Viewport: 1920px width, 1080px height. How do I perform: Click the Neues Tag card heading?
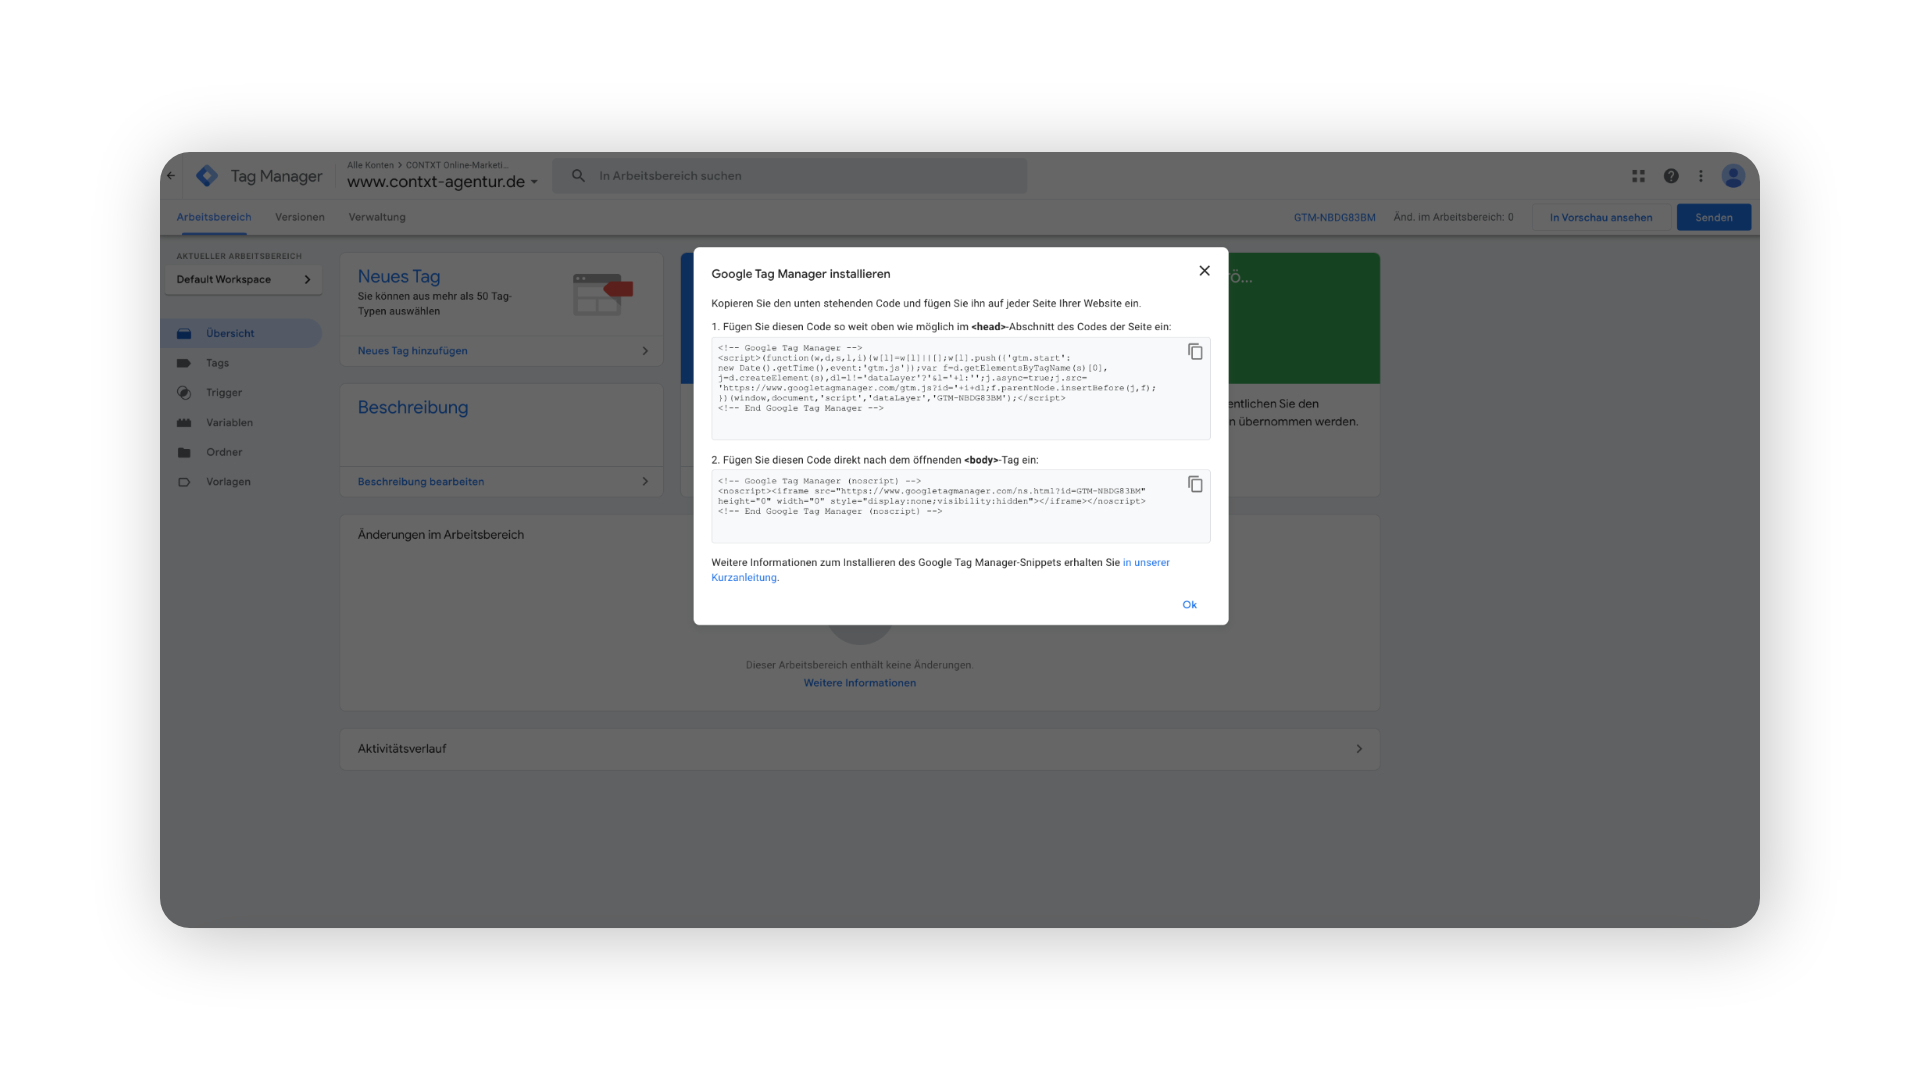point(399,277)
